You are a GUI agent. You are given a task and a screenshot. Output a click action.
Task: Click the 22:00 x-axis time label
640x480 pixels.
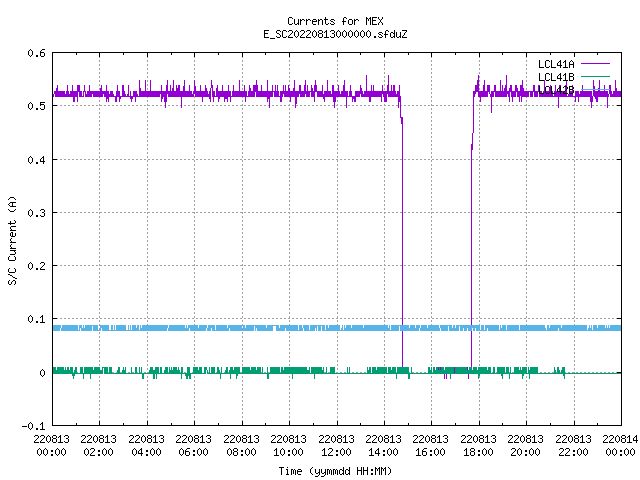(573, 452)
